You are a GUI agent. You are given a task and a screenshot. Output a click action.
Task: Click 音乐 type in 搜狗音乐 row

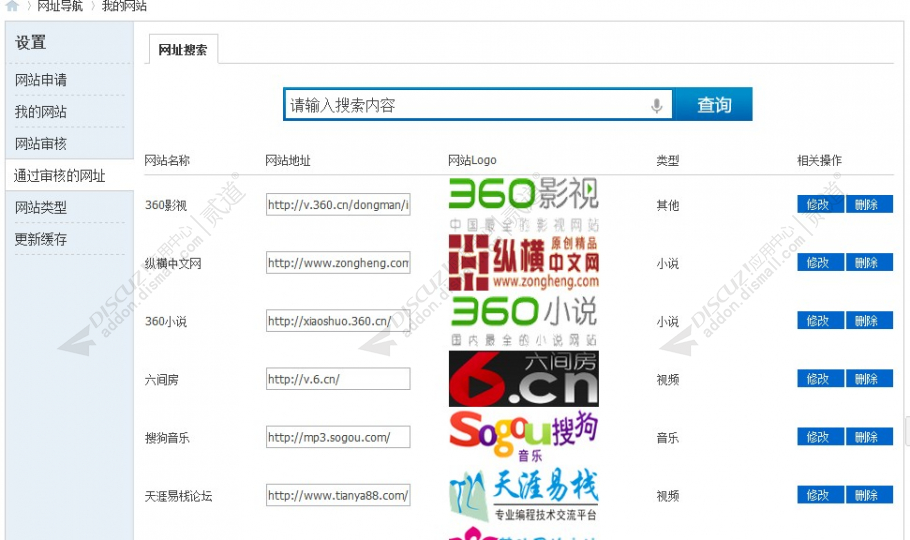[x=667, y=438]
